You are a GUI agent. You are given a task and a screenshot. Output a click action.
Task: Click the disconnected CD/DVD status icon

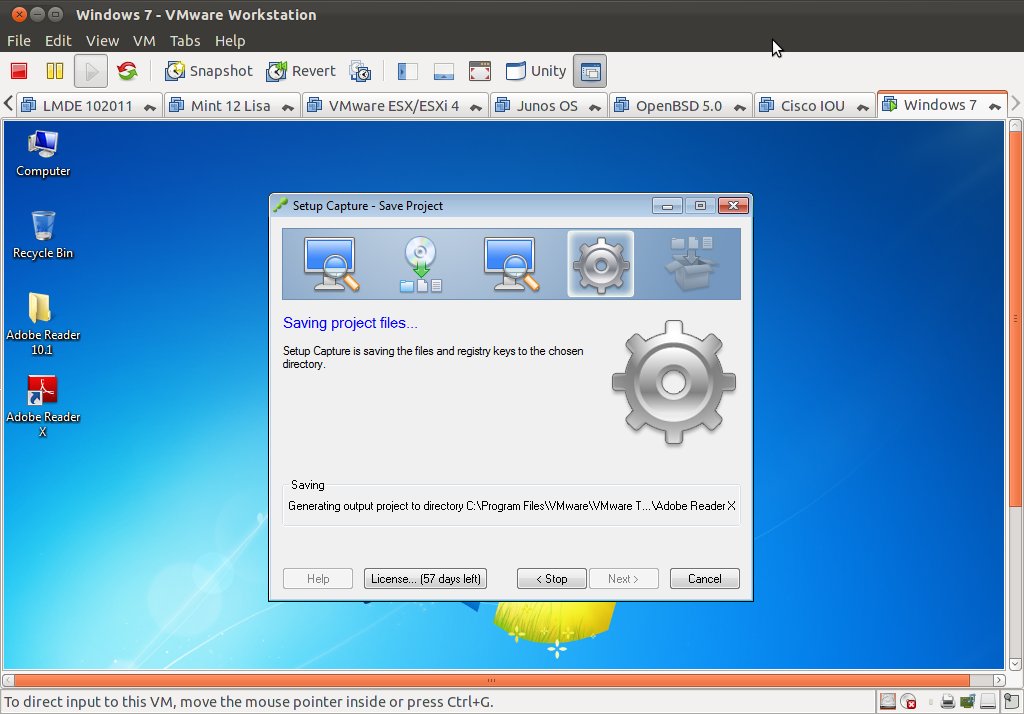click(908, 701)
